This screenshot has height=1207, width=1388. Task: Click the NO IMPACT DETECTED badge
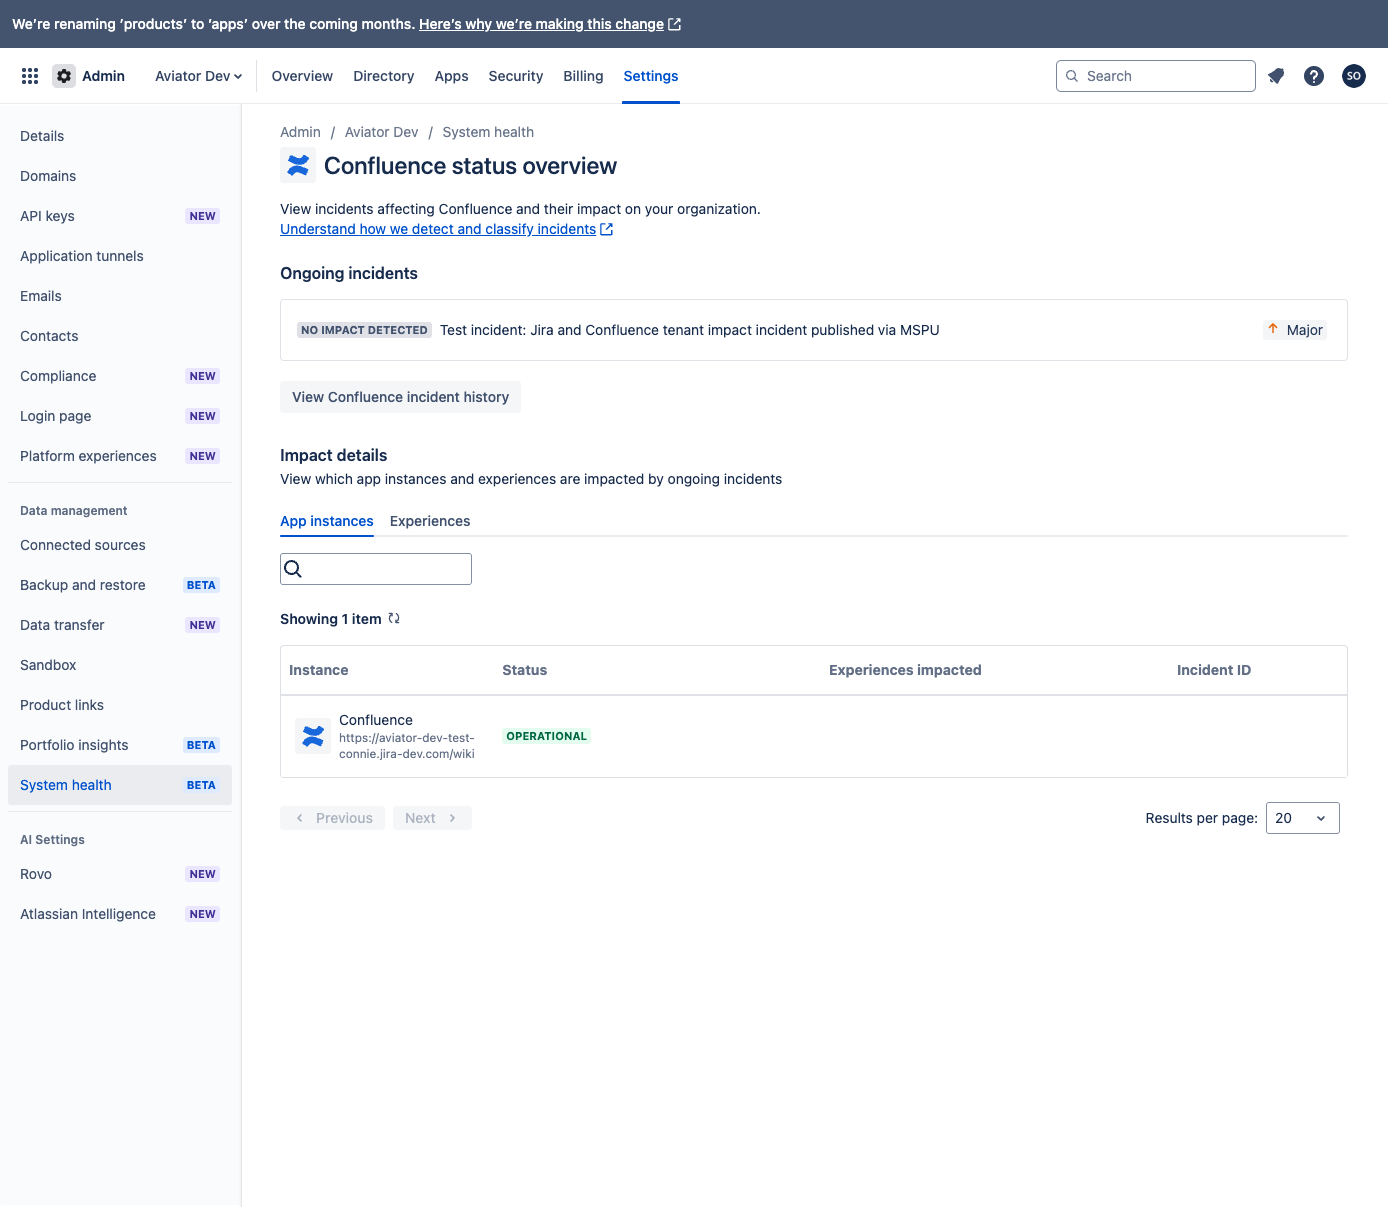pyautogui.click(x=365, y=330)
